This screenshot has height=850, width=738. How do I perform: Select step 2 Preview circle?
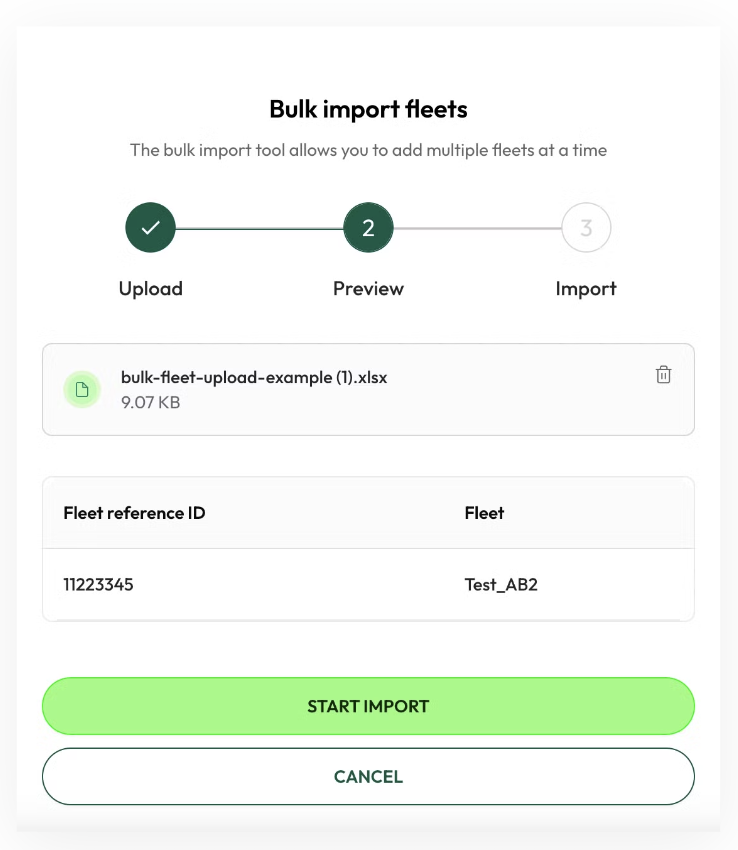[368, 228]
